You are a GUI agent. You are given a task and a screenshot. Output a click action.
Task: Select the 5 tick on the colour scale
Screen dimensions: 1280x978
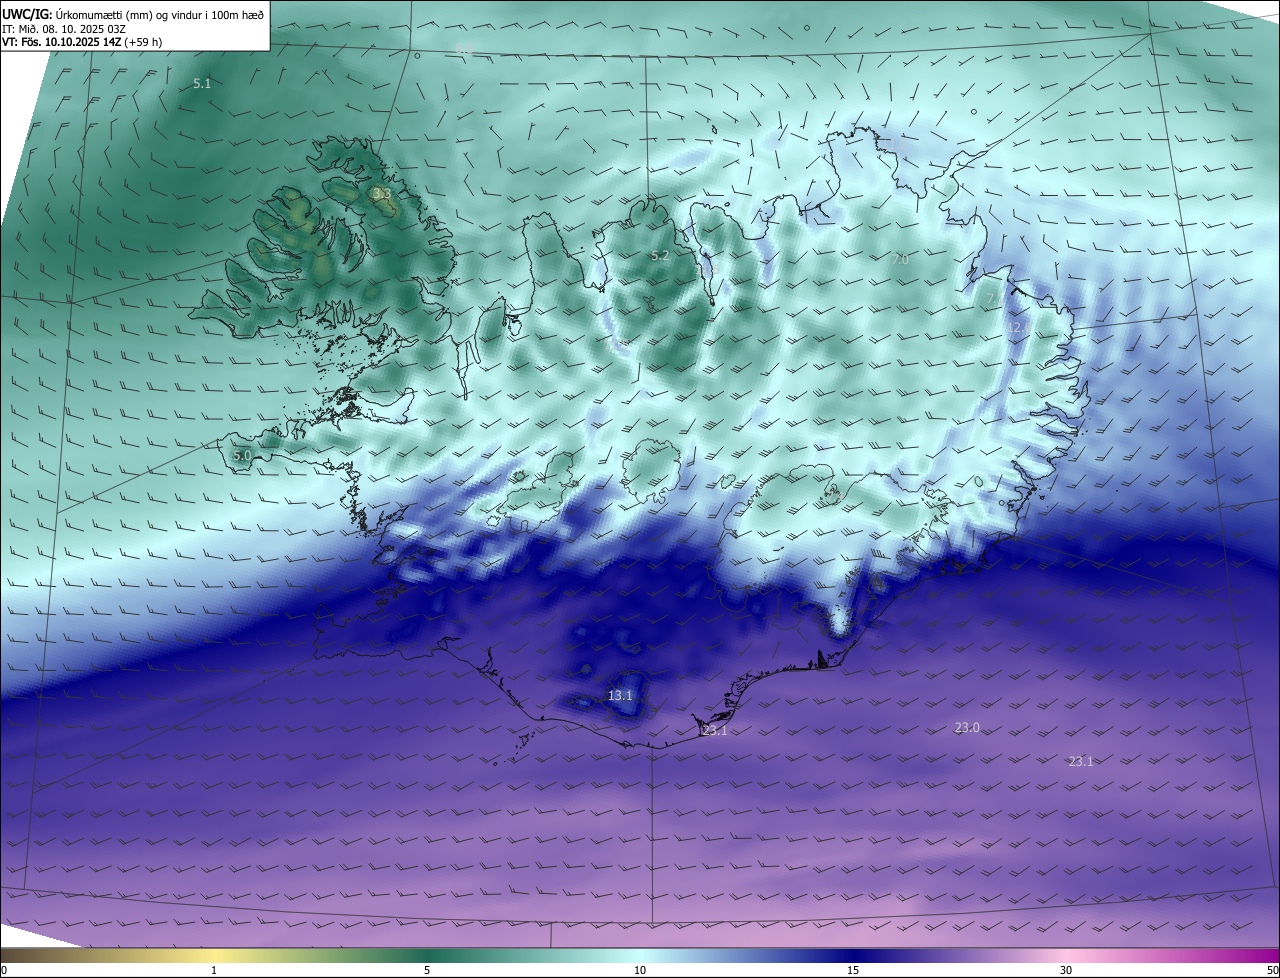click(x=427, y=971)
